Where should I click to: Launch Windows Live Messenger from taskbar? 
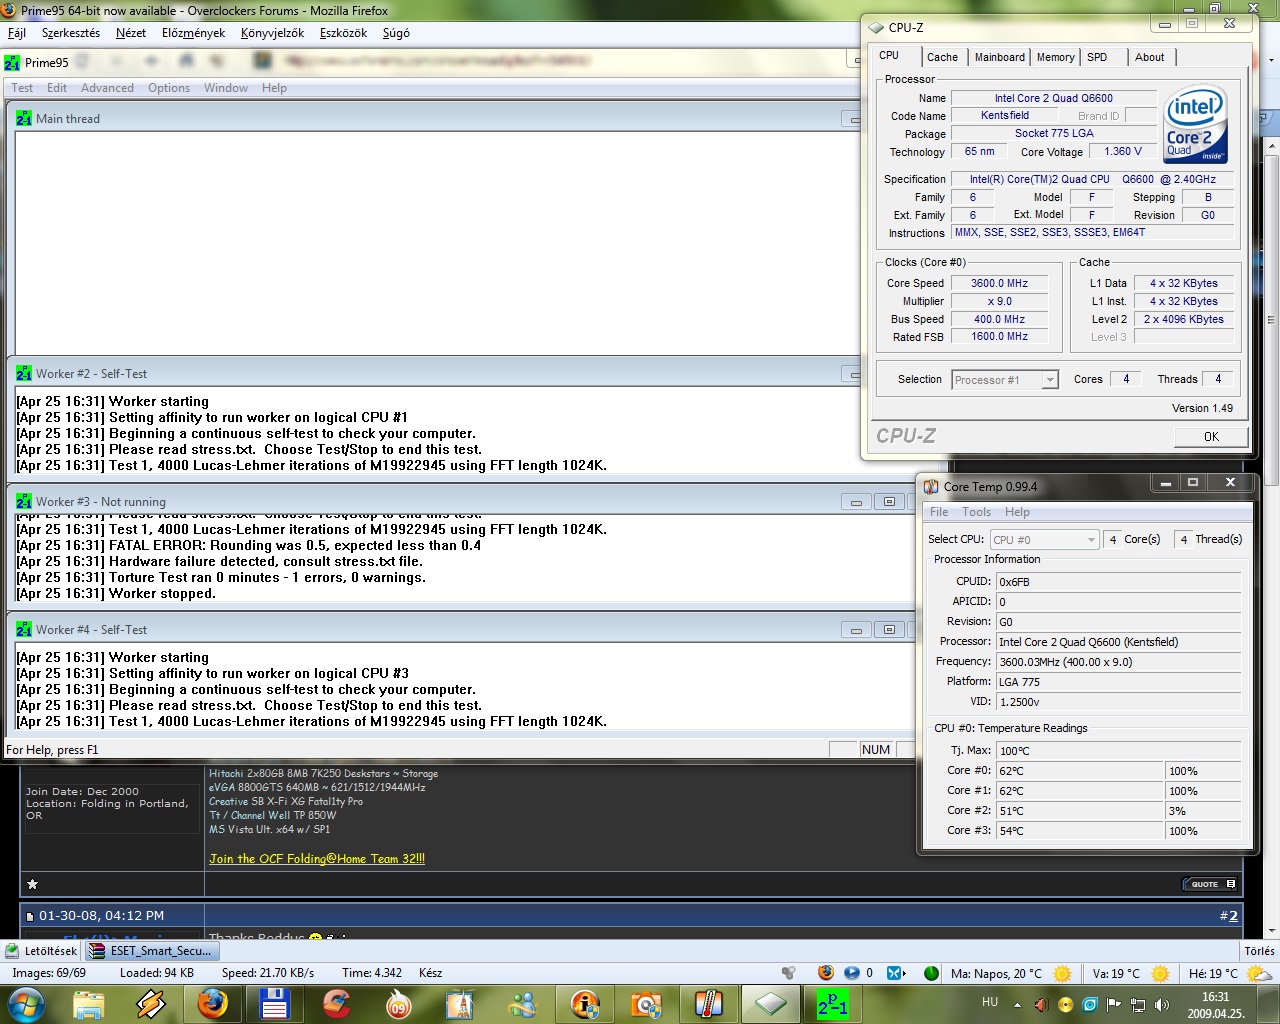[523, 1004]
